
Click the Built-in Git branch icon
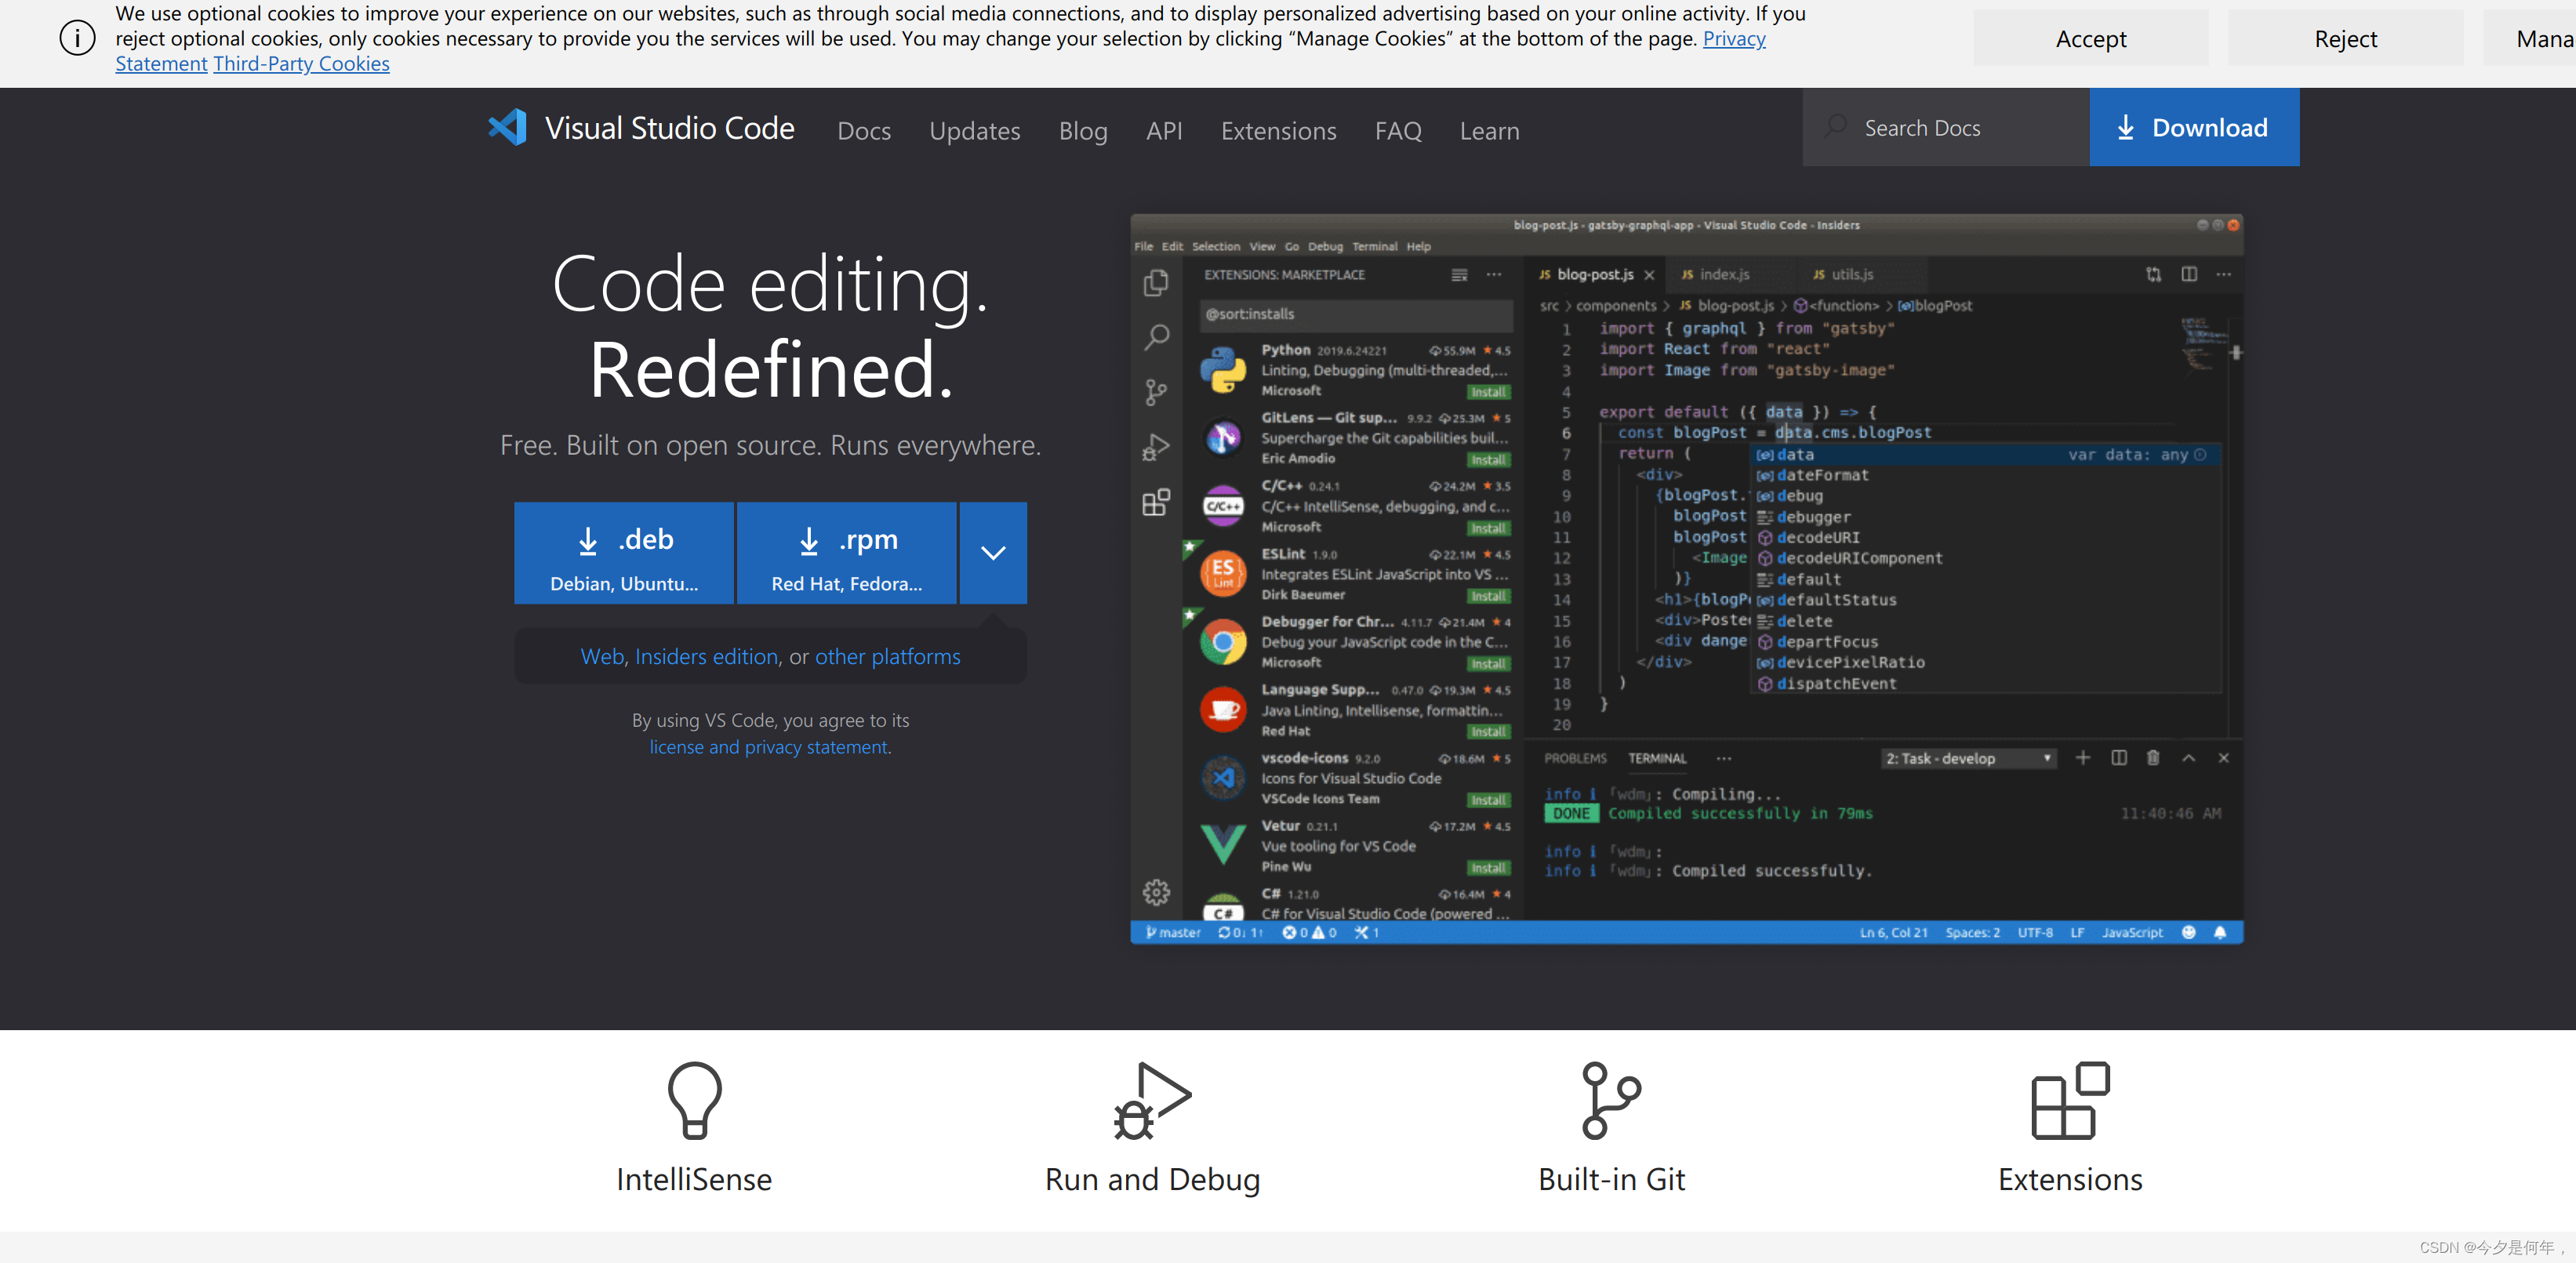point(1610,1099)
